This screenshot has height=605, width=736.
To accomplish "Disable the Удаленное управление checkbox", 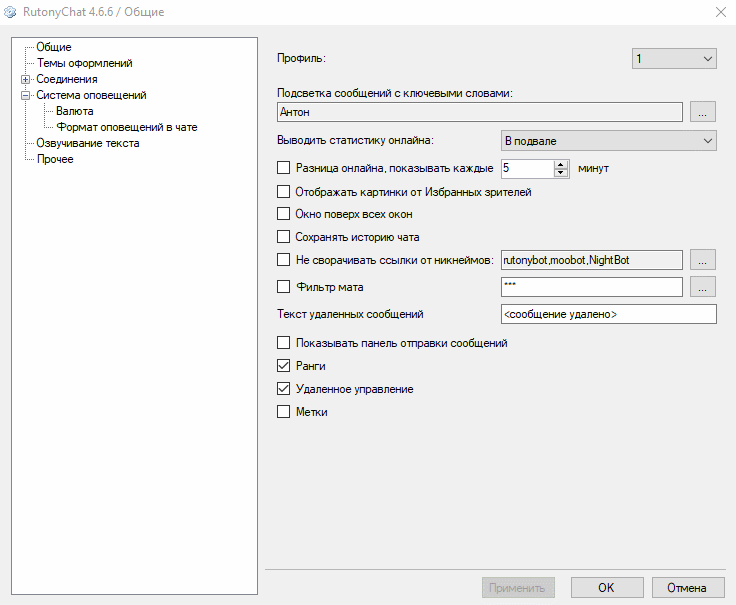I will click(283, 389).
